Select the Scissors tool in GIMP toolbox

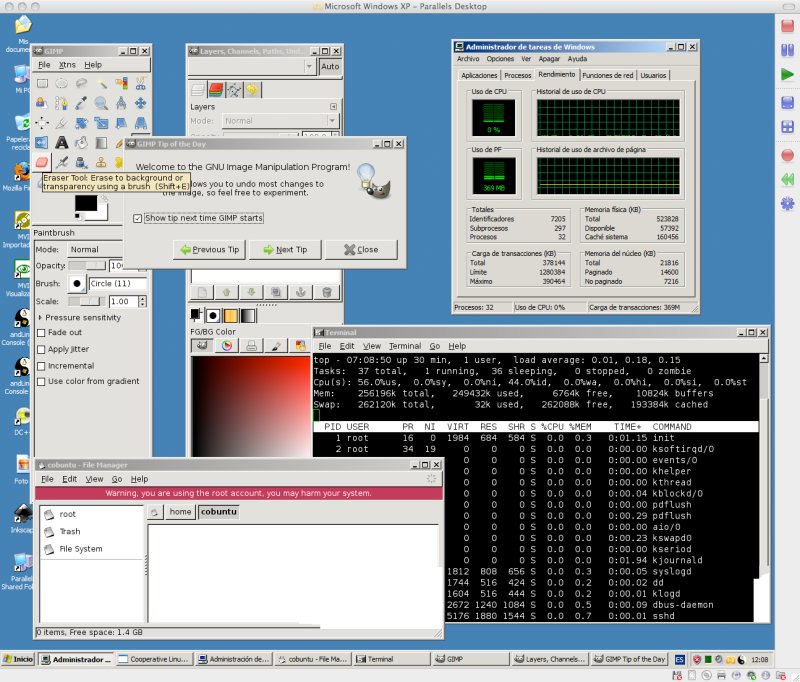point(141,83)
